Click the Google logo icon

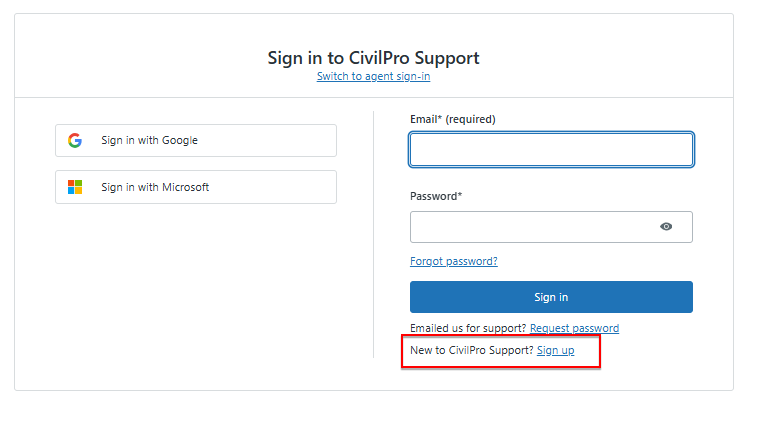pyautogui.click(x=75, y=141)
